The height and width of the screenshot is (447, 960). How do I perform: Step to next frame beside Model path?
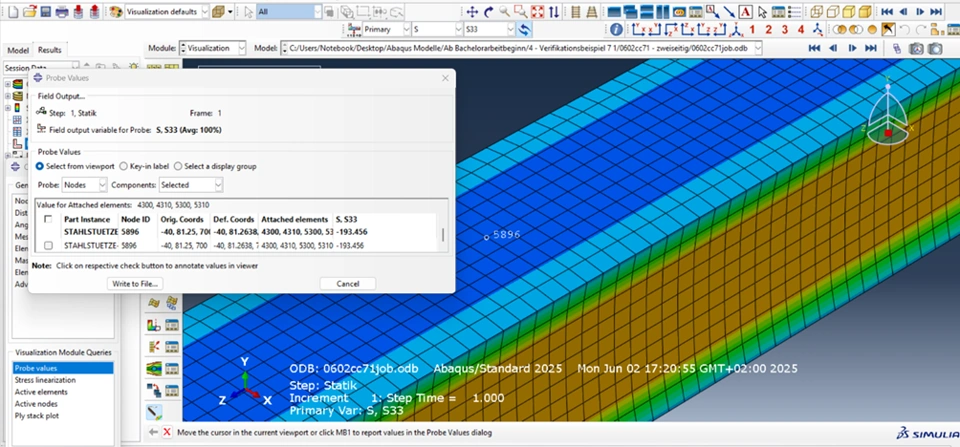[852, 48]
